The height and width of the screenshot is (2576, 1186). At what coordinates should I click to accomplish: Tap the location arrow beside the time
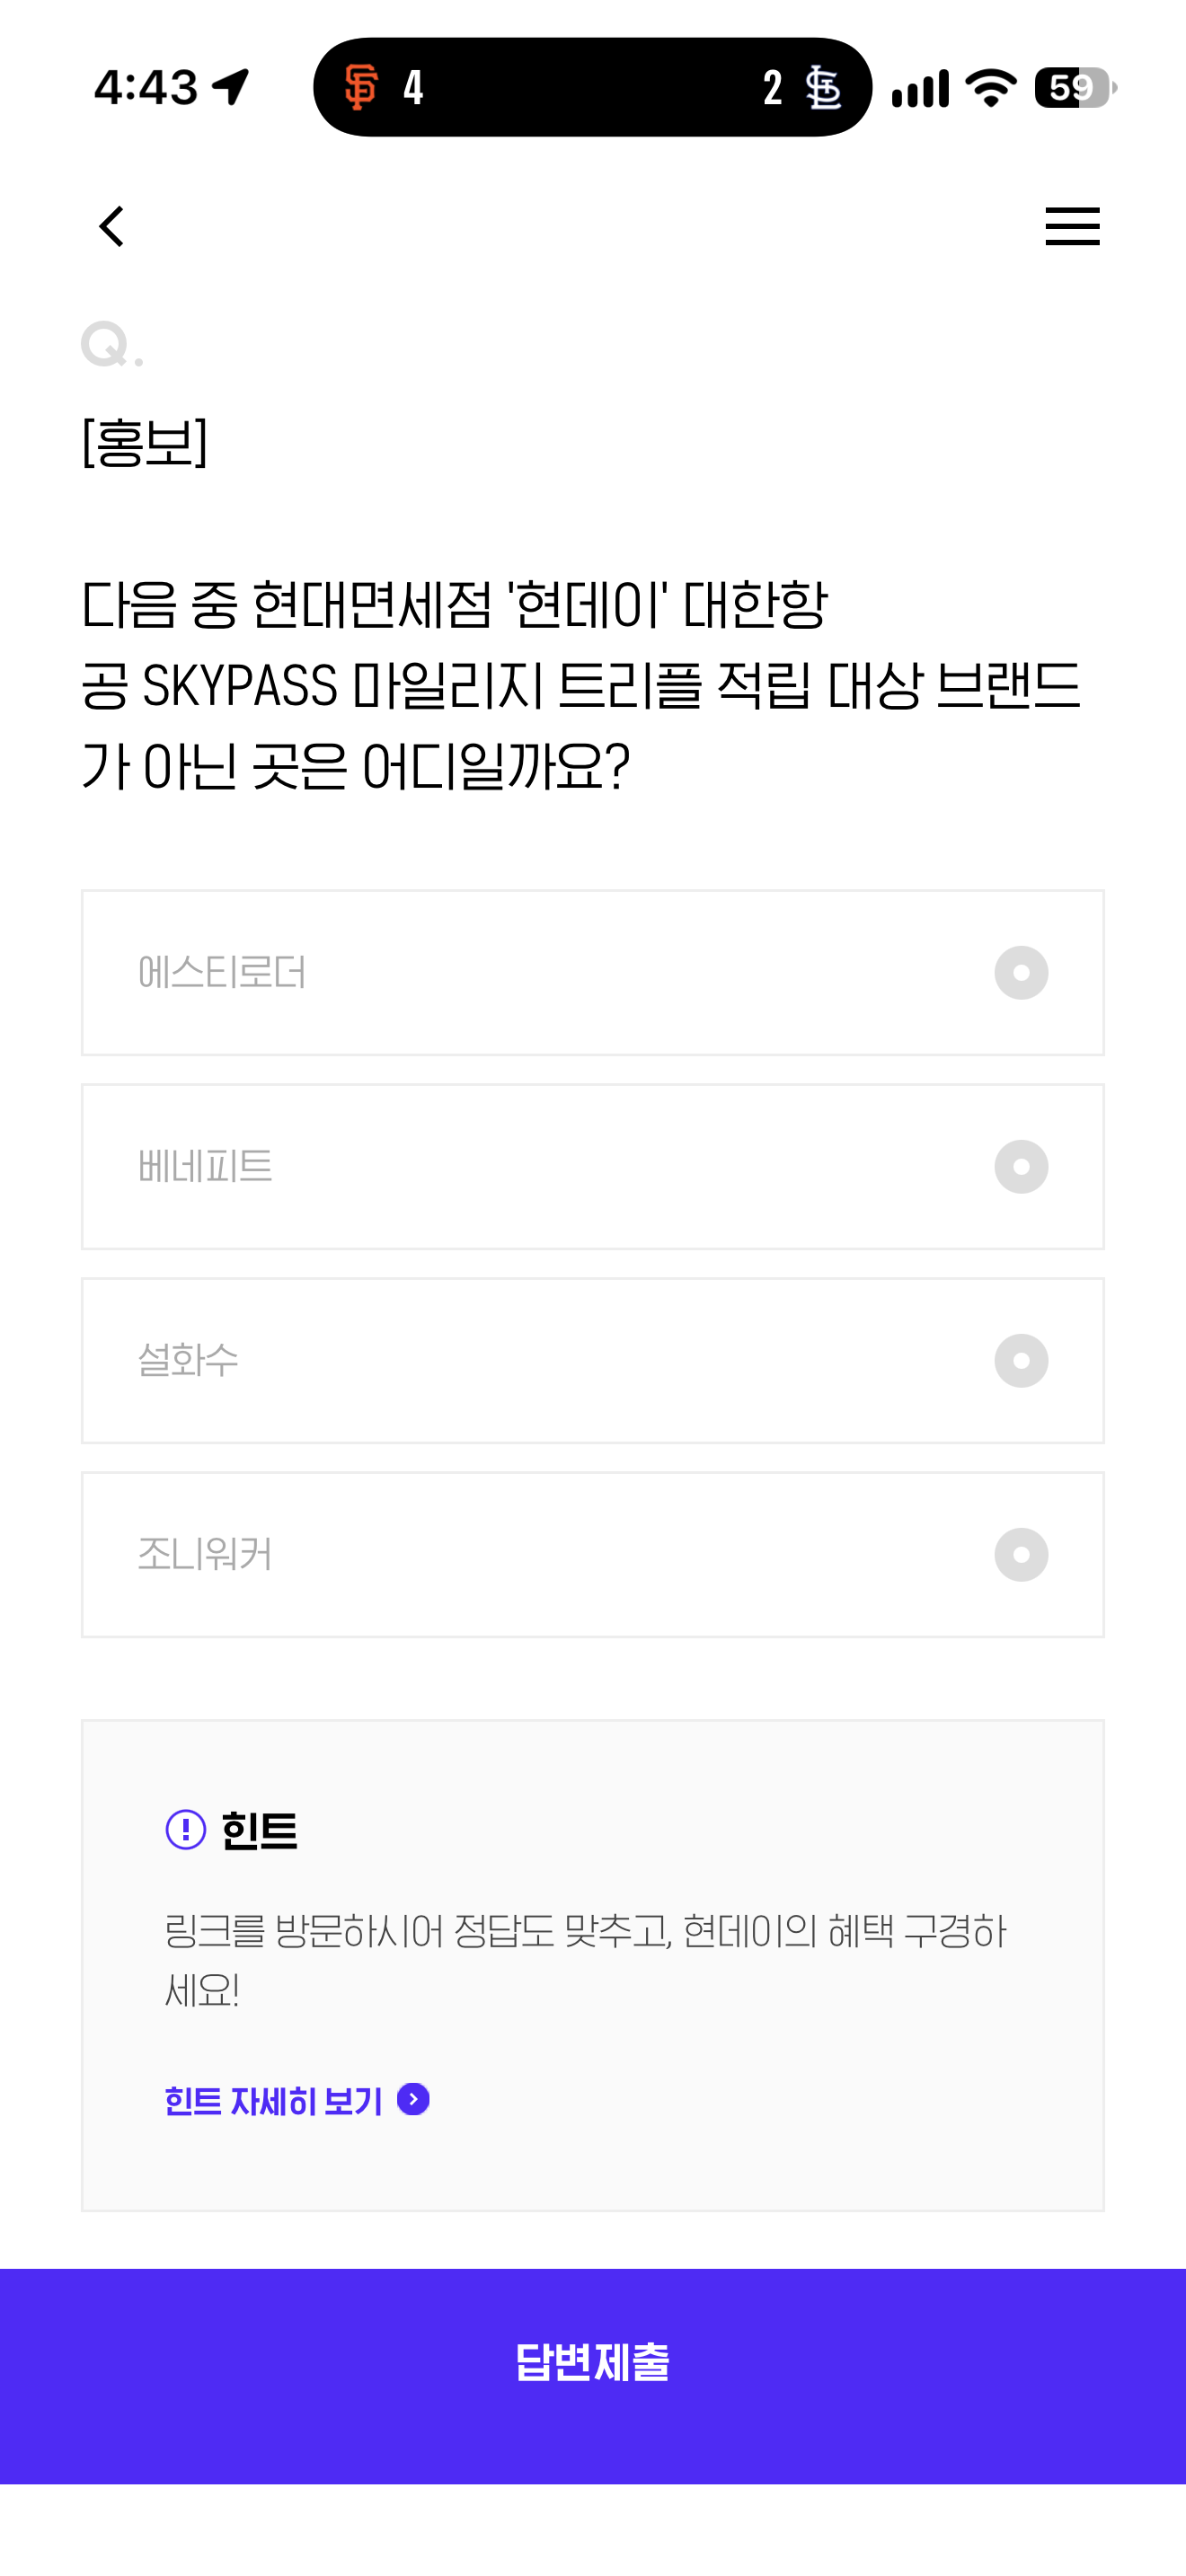[x=231, y=87]
